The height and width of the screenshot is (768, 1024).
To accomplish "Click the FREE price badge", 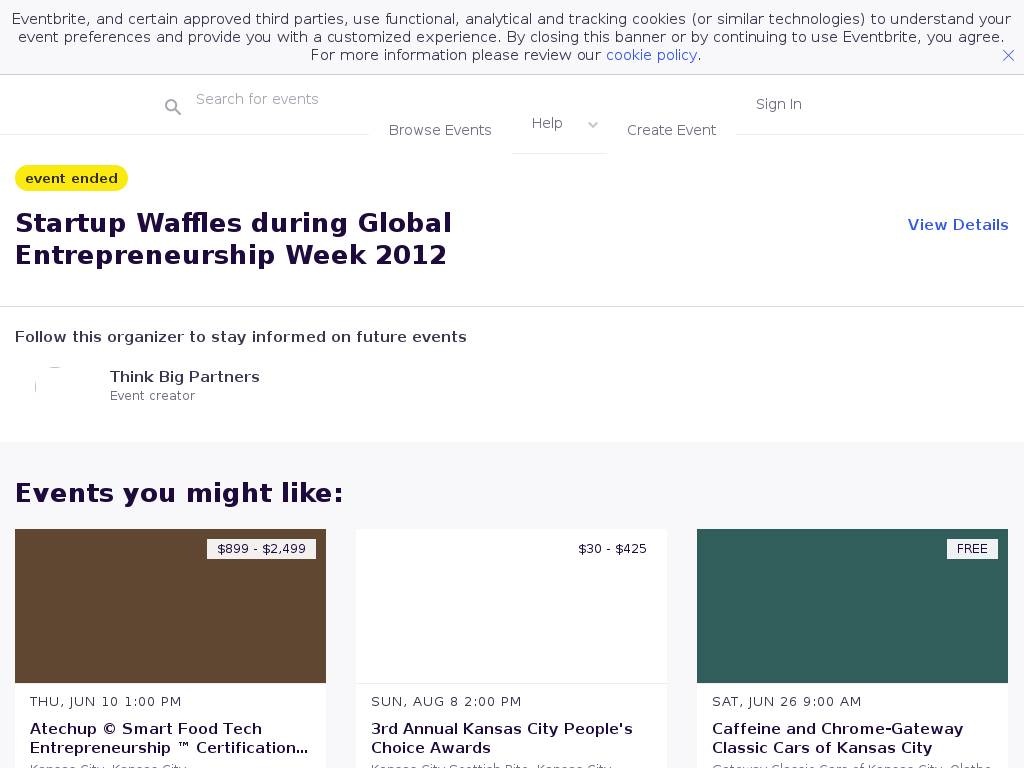I will click(971, 549).
